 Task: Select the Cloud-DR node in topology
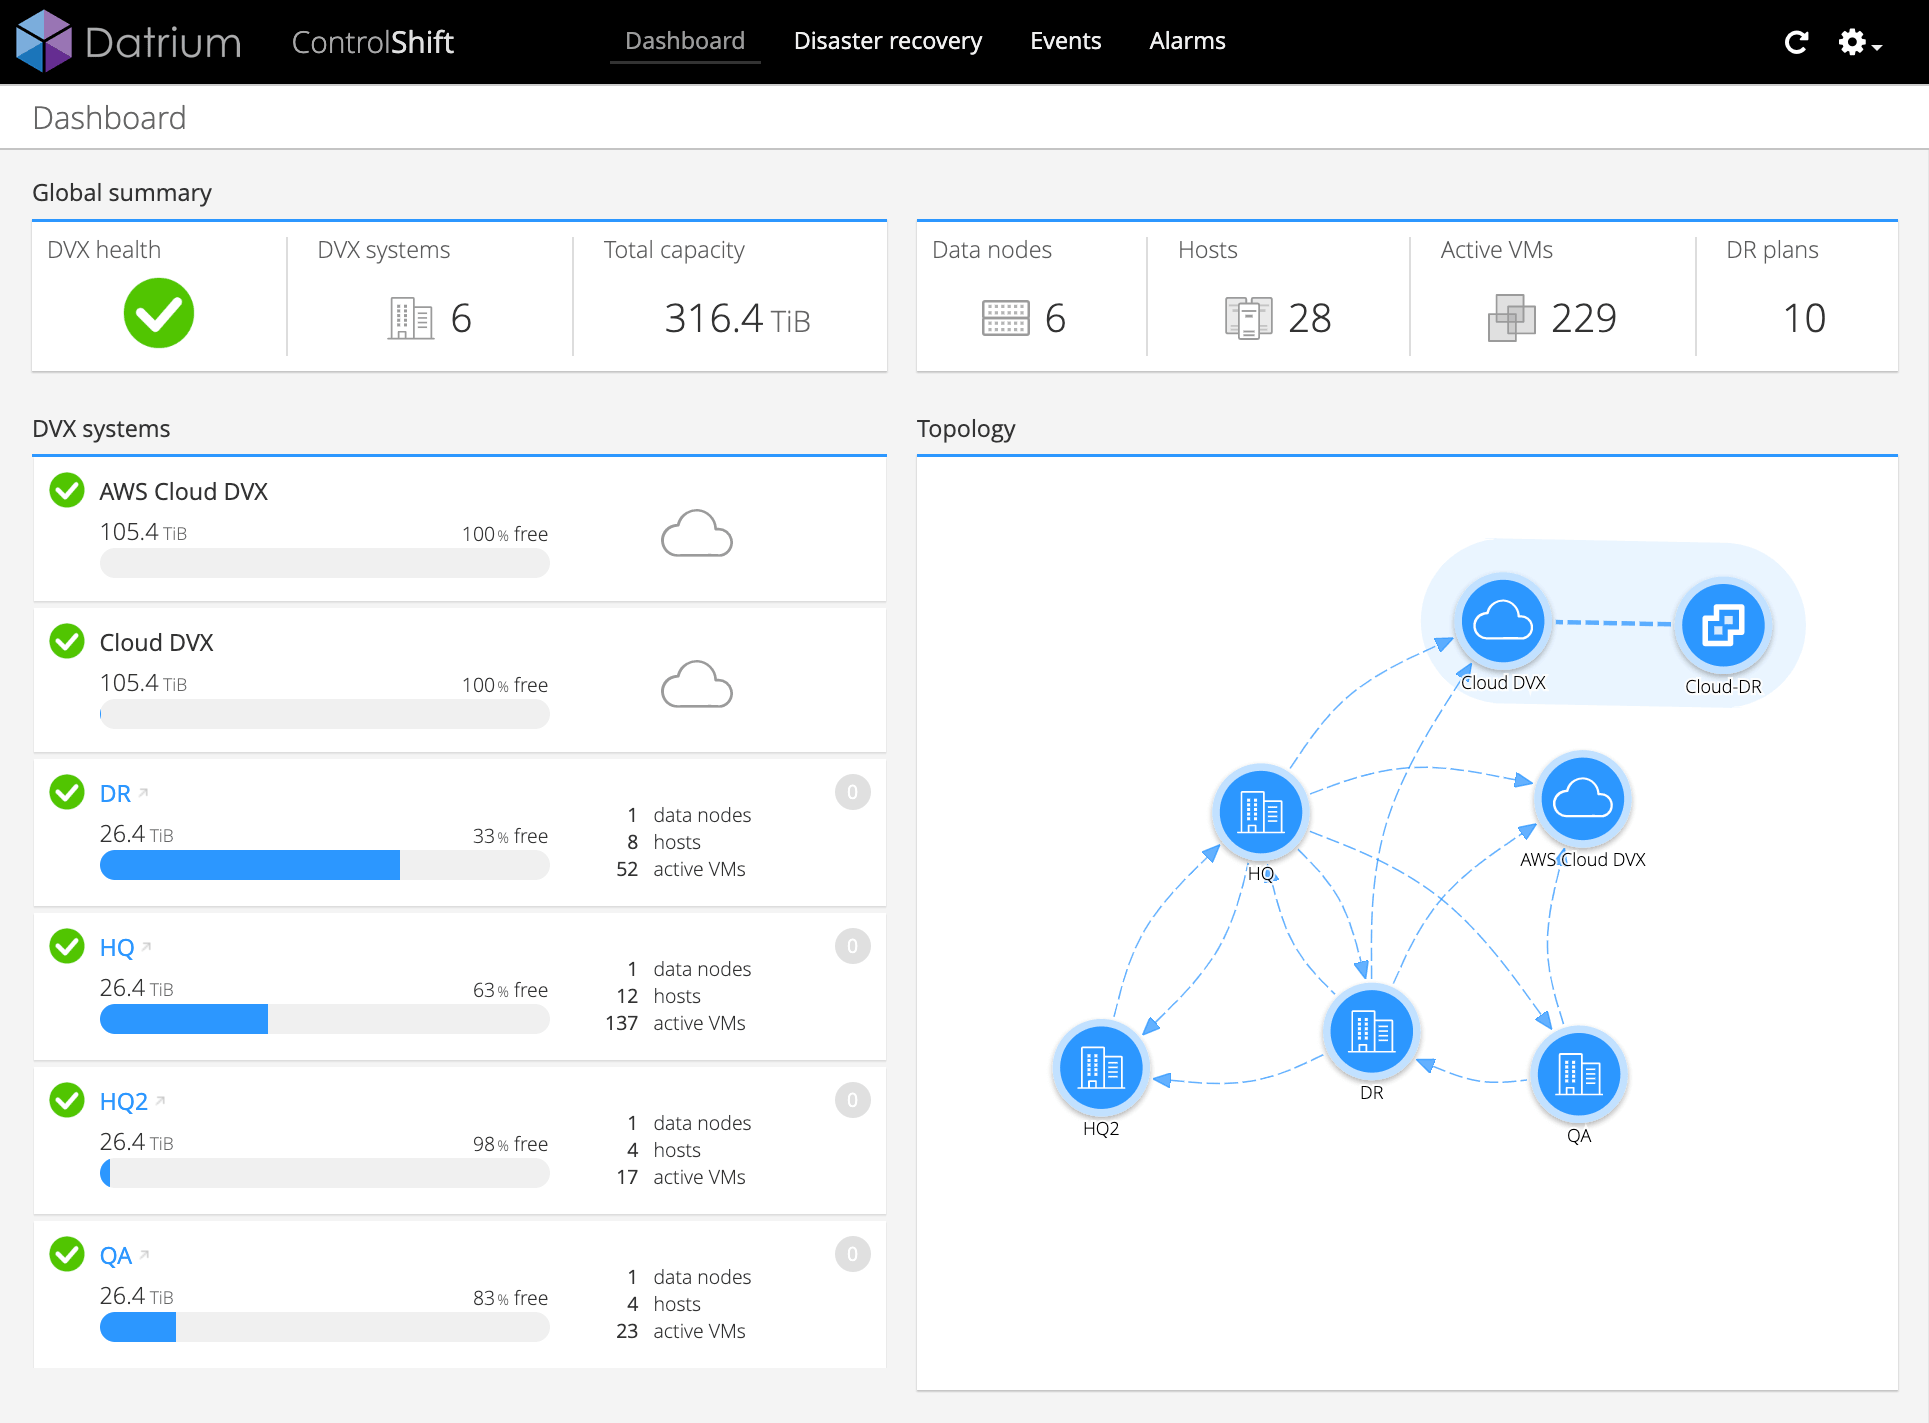pos(1723,626)
